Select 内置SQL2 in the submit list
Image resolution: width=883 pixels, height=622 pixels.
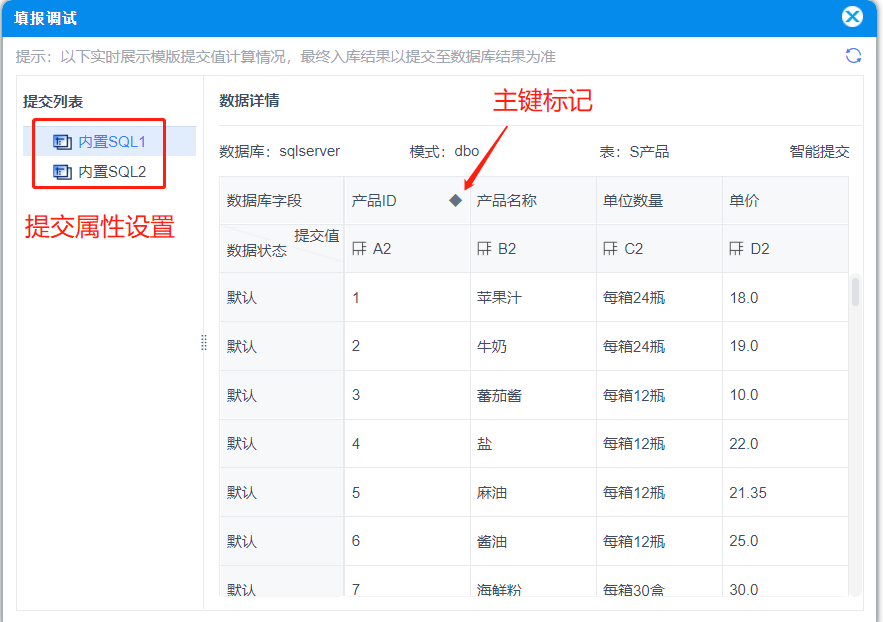tap(109, 171)
